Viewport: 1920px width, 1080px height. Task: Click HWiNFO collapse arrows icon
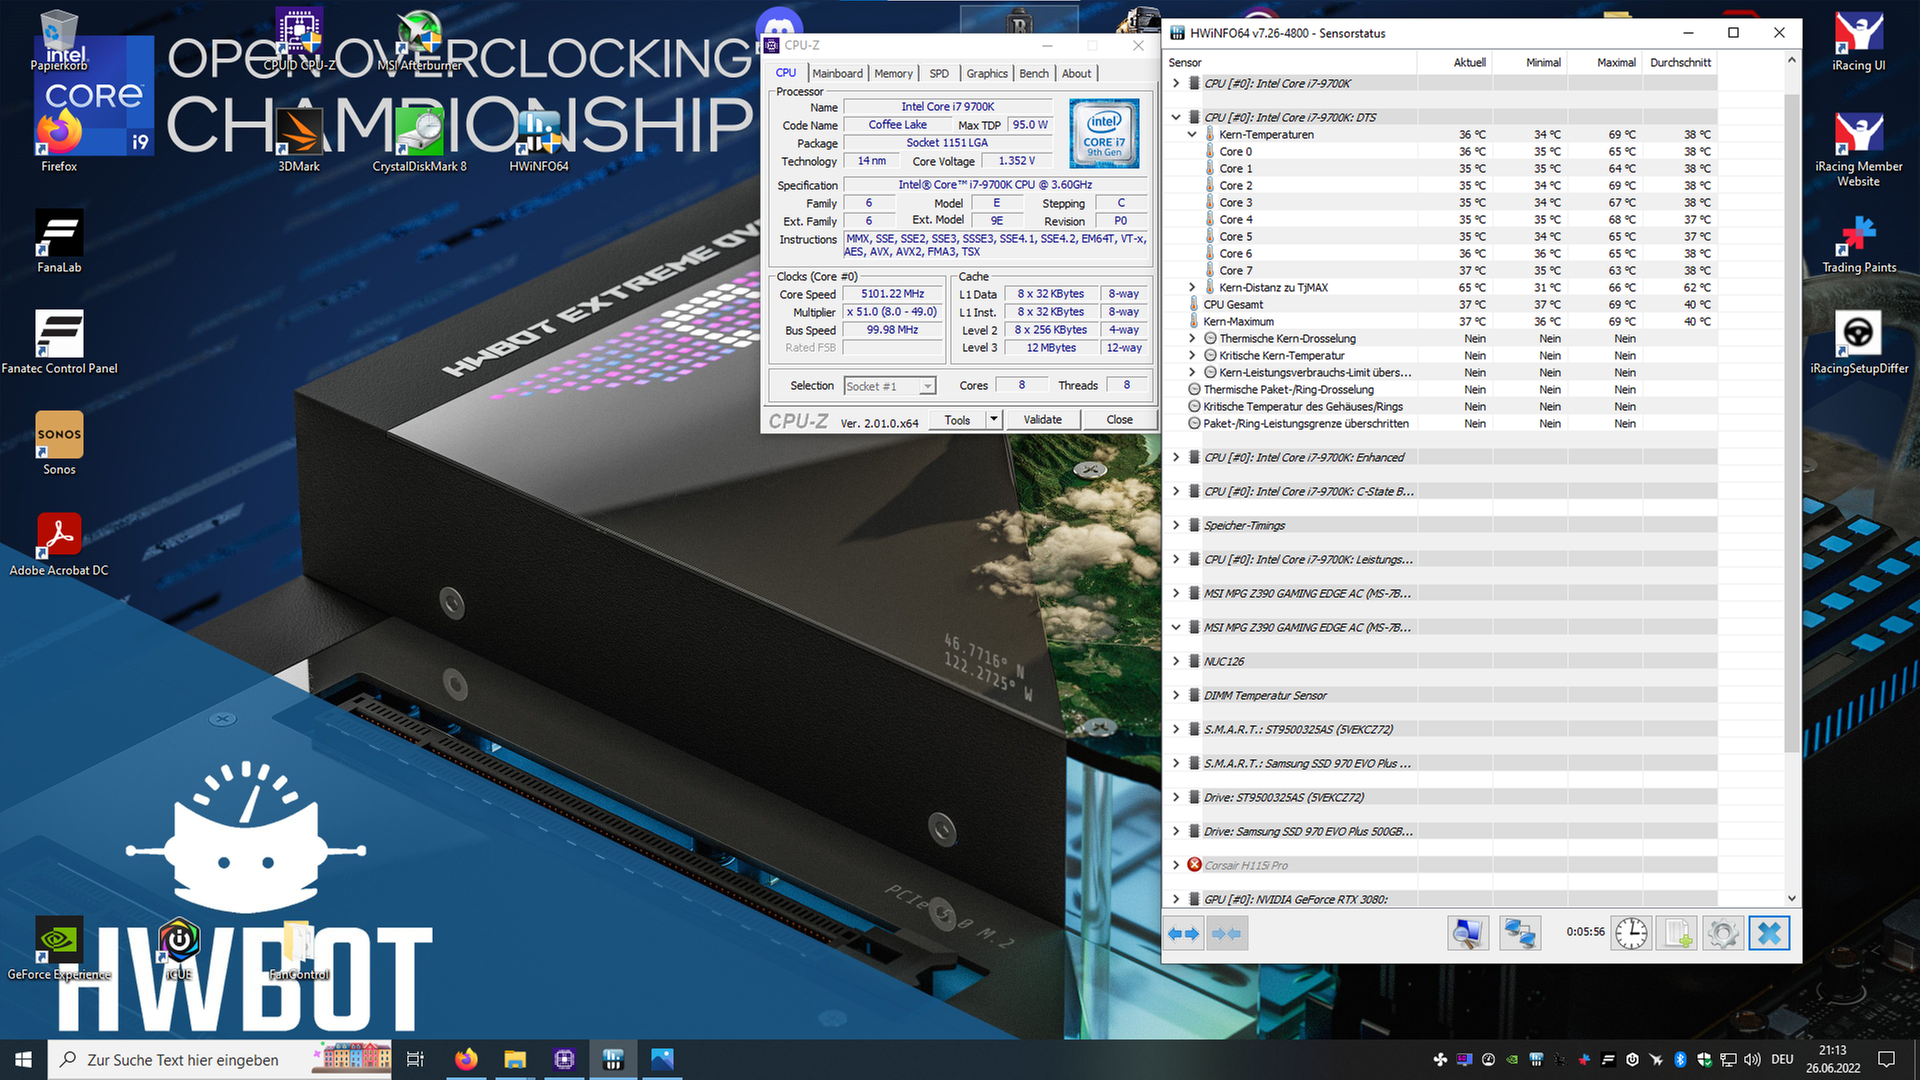pos(1226,933)
